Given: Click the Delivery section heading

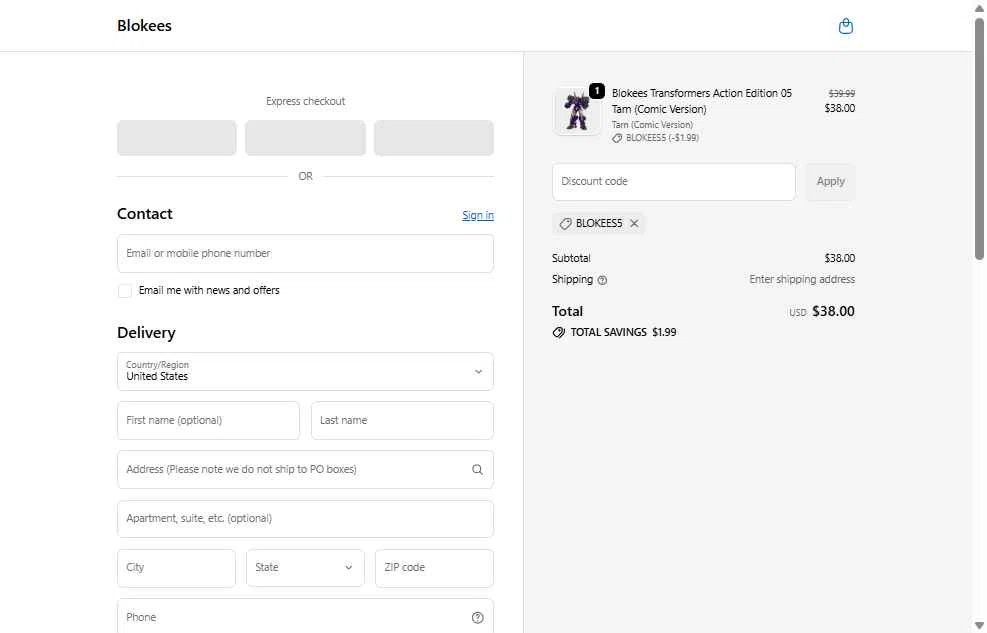Looking at the screenshot, I should click(146, 333).
